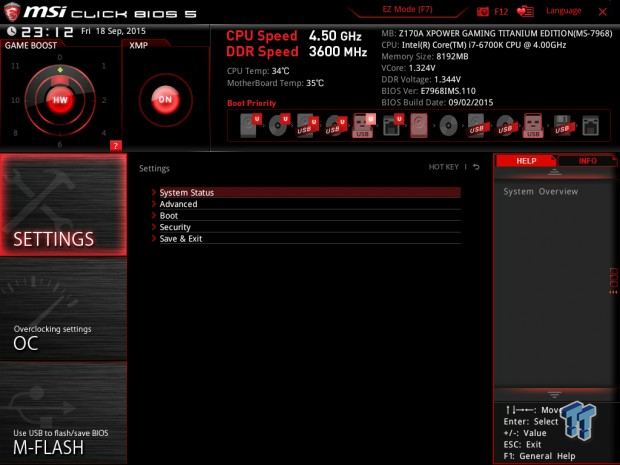Take a screenshot with the camera icon
Image resolution: width=620 pixels, height=465 pixels.
click(483, 11)
